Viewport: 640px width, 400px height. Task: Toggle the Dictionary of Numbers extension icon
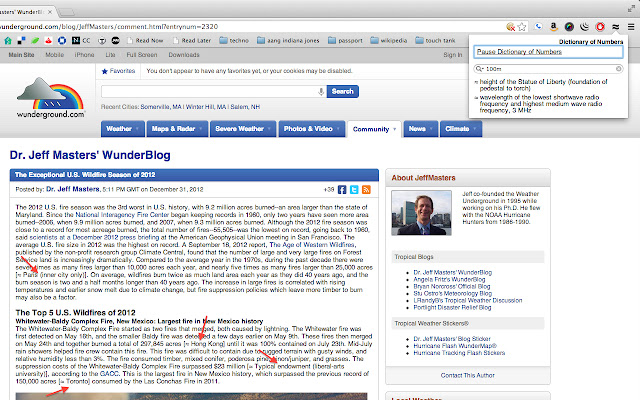(x=616, y=27)
